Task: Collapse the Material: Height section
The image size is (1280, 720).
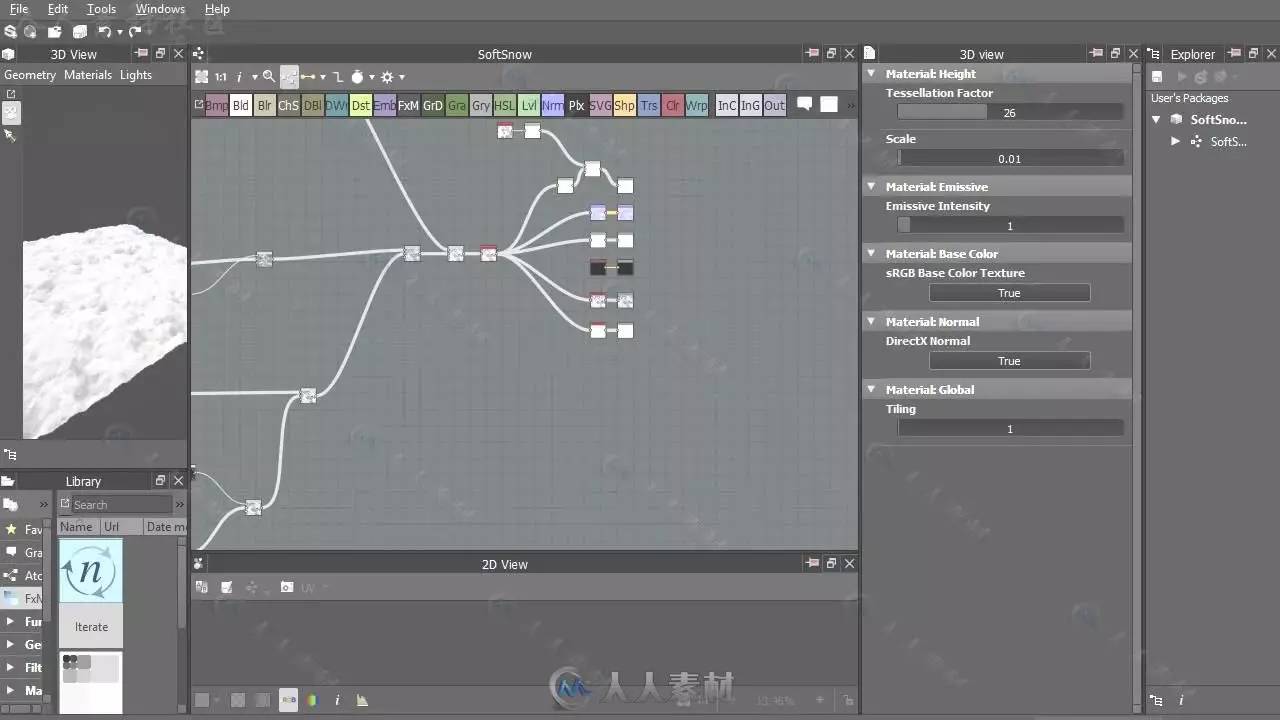Action: (871, 74)
